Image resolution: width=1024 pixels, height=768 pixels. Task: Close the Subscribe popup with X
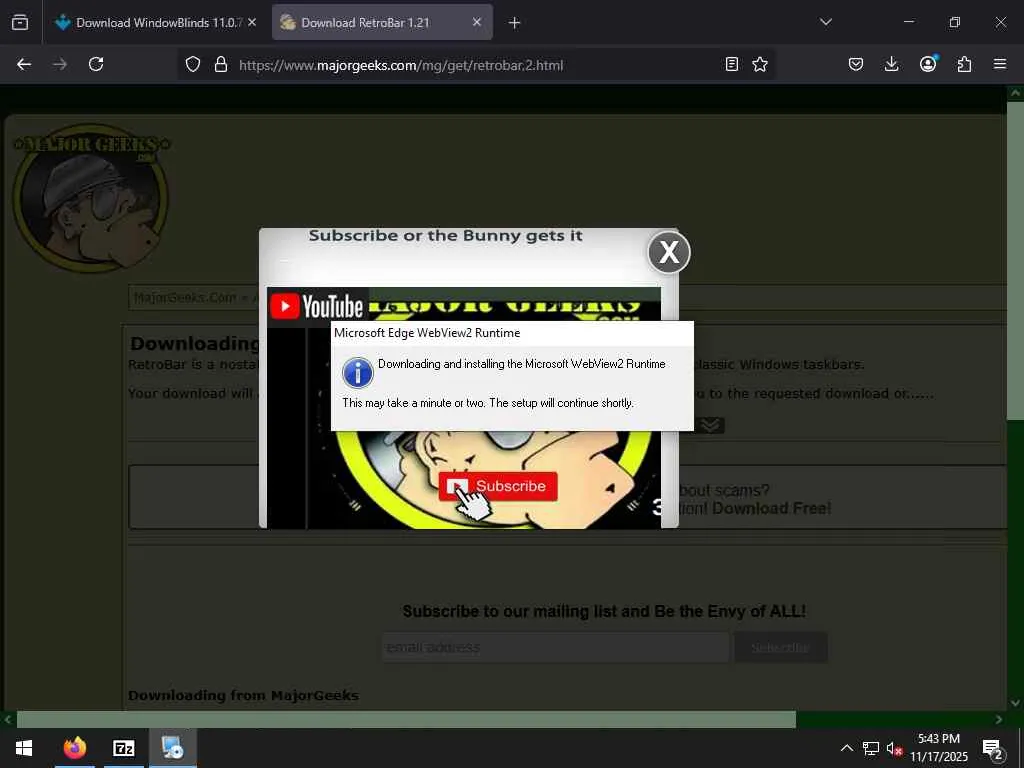[x=669, y=252]
